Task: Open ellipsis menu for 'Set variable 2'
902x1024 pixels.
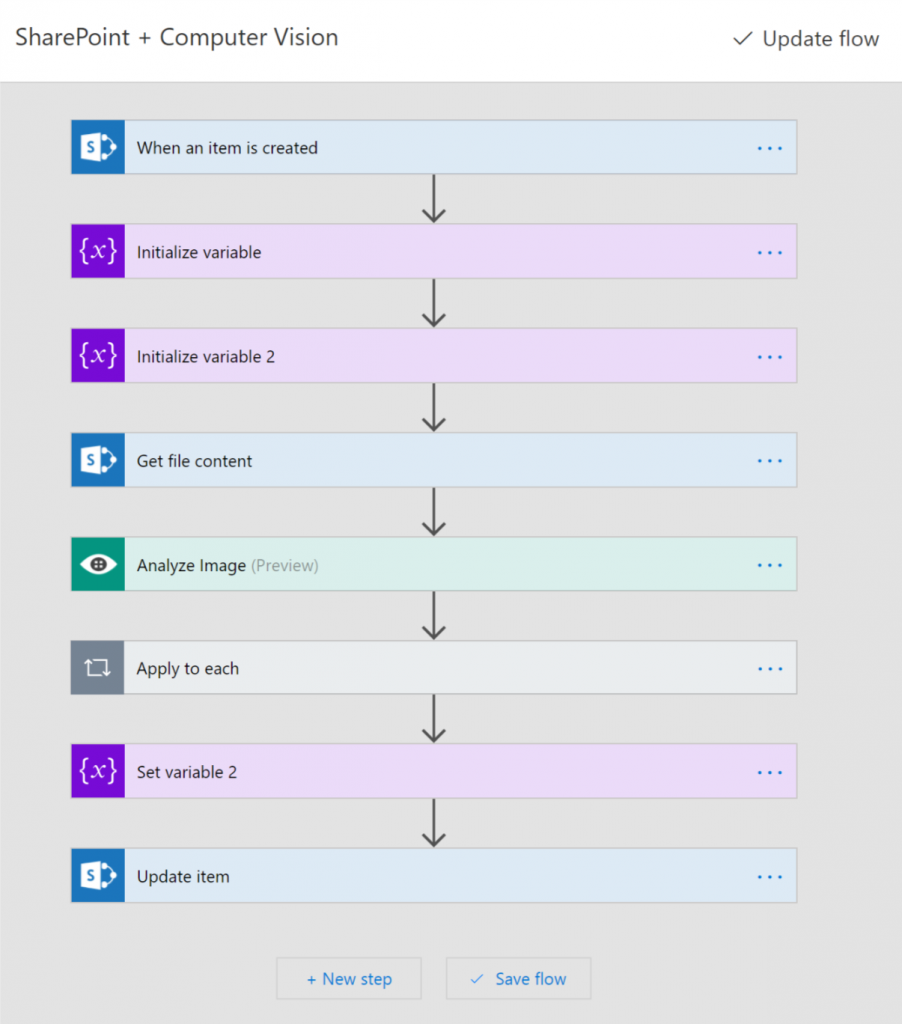Action: click(x=769, y=773)
